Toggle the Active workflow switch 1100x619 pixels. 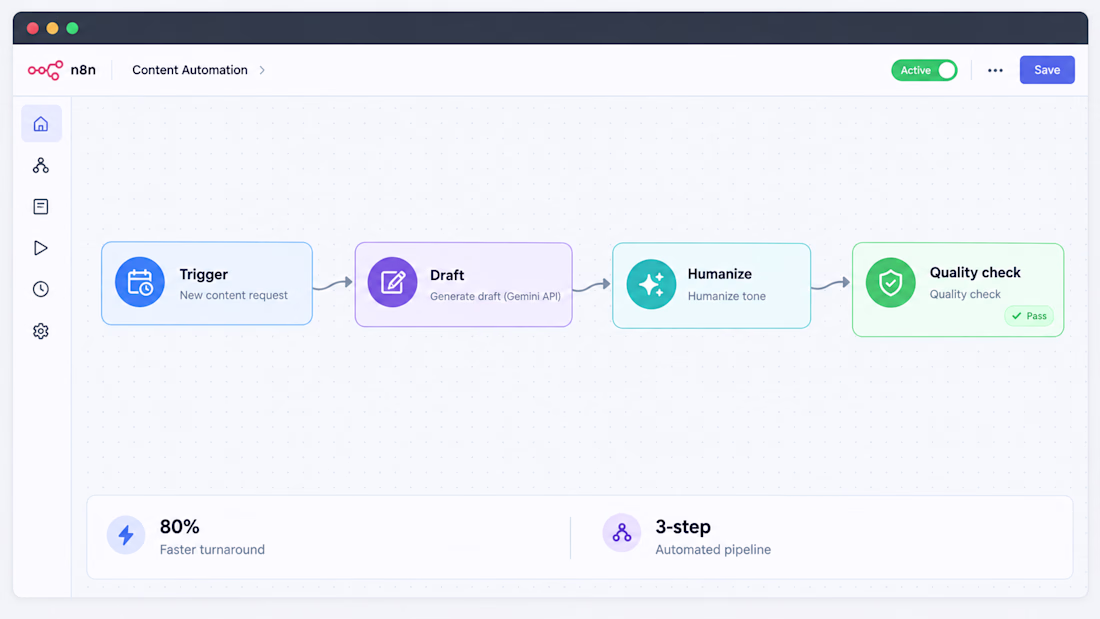click(x=925, y=70)
